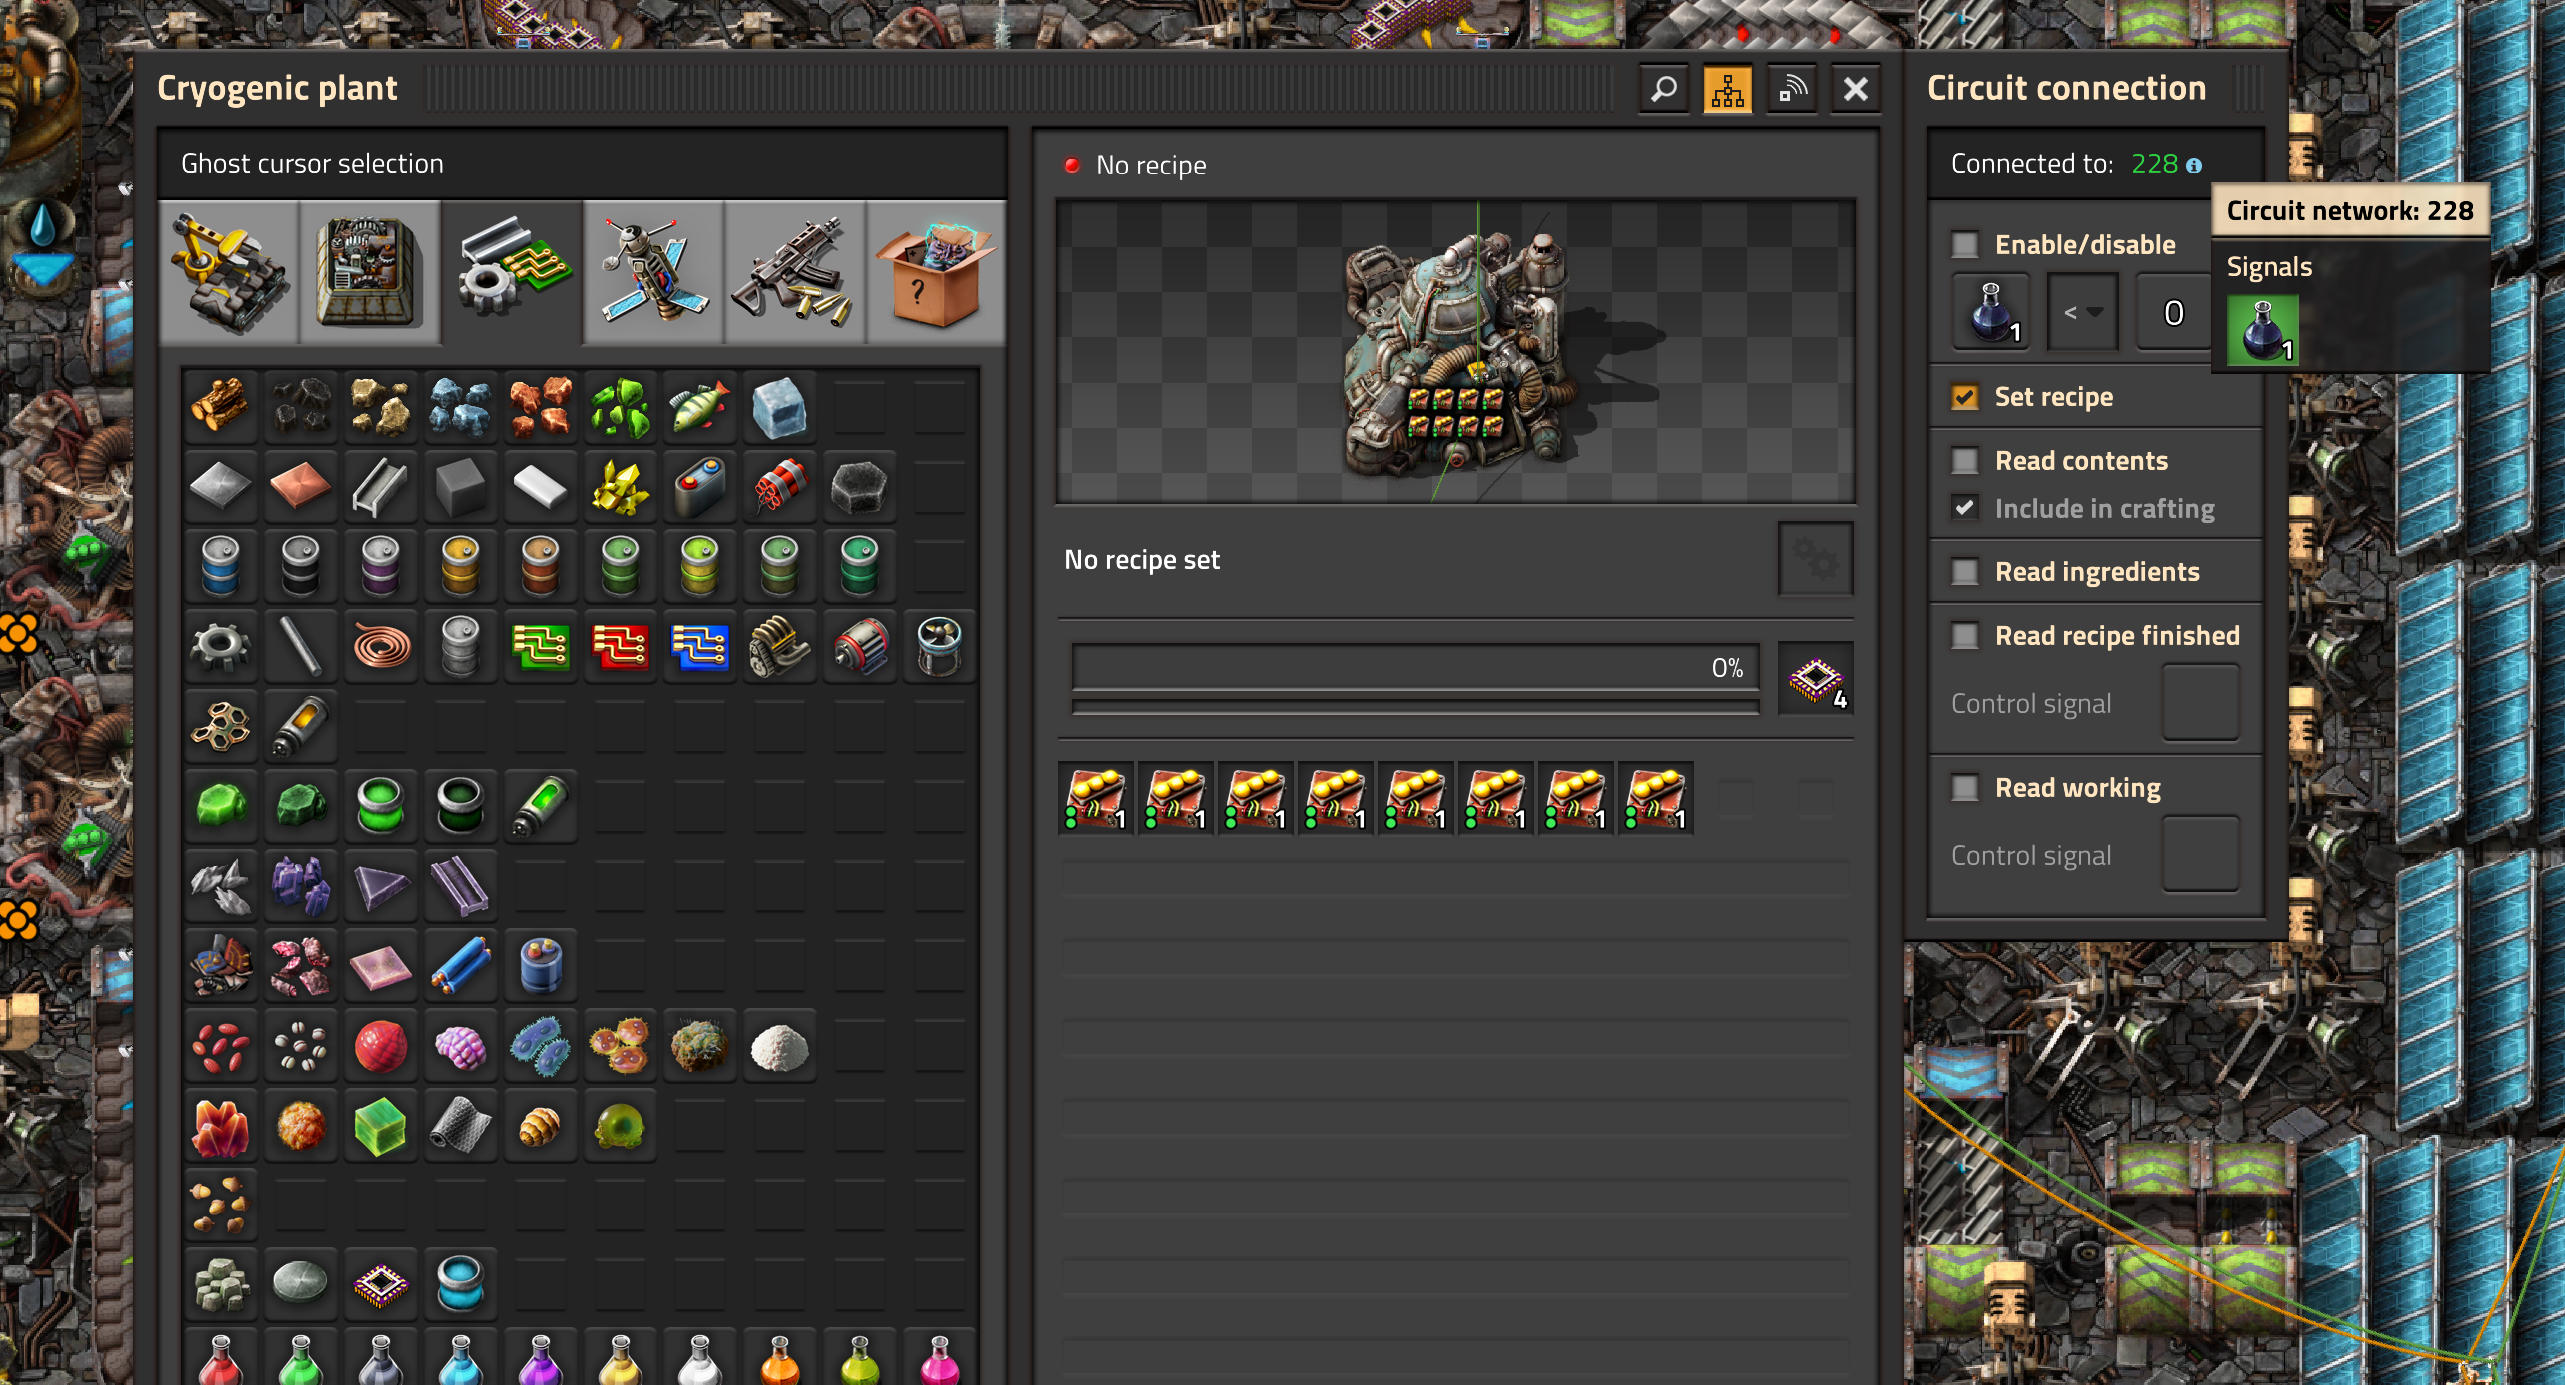Select the red advanced circuit item
The height and width of the screenshot is (1385, 2565).
pos(621,646)
